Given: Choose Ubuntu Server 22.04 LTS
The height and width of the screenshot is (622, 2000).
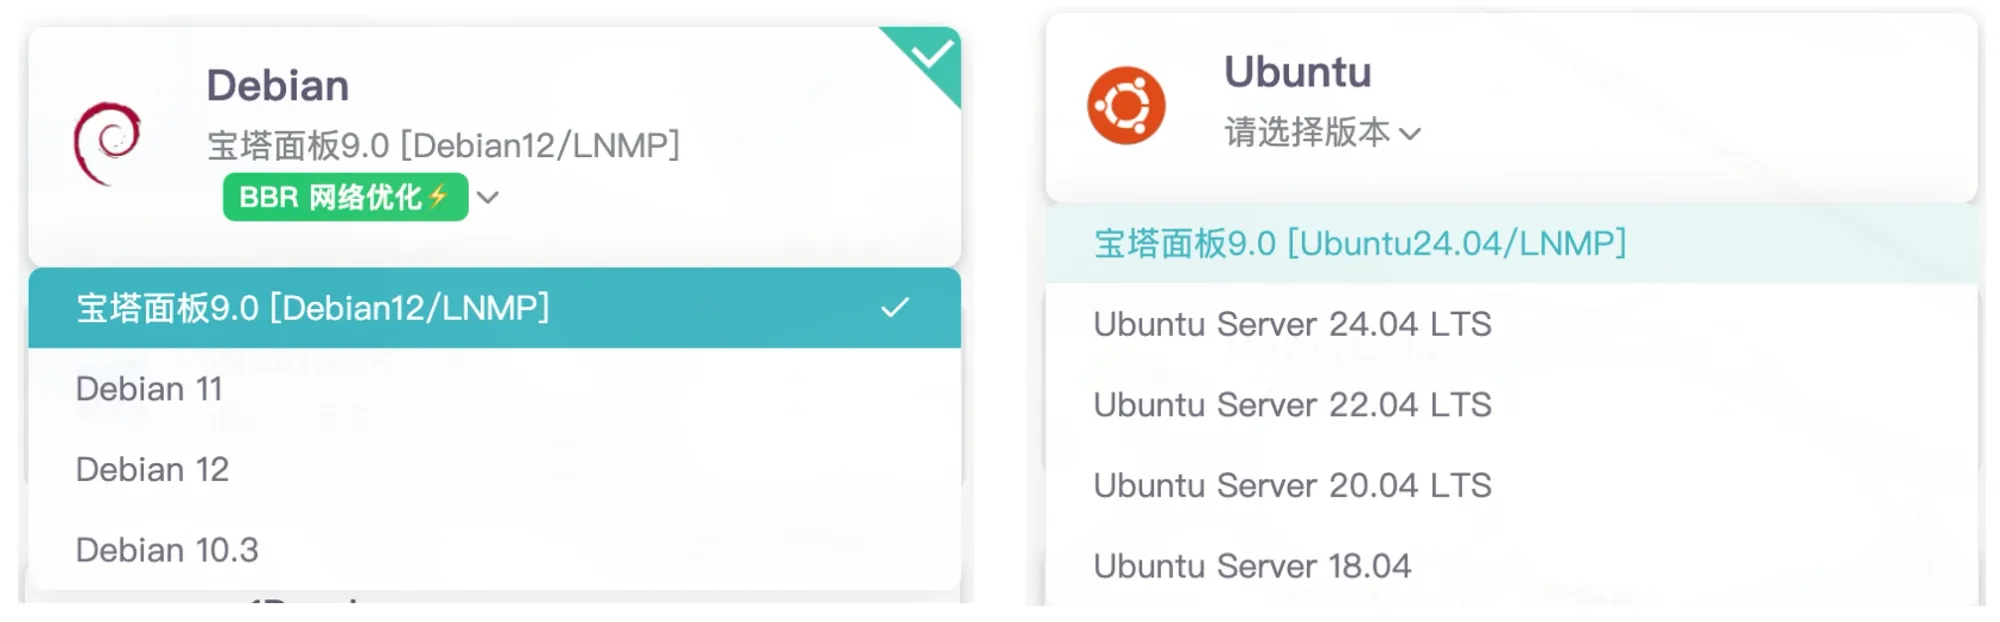Looking at the screenshot, I should [x=1512, y=404].
